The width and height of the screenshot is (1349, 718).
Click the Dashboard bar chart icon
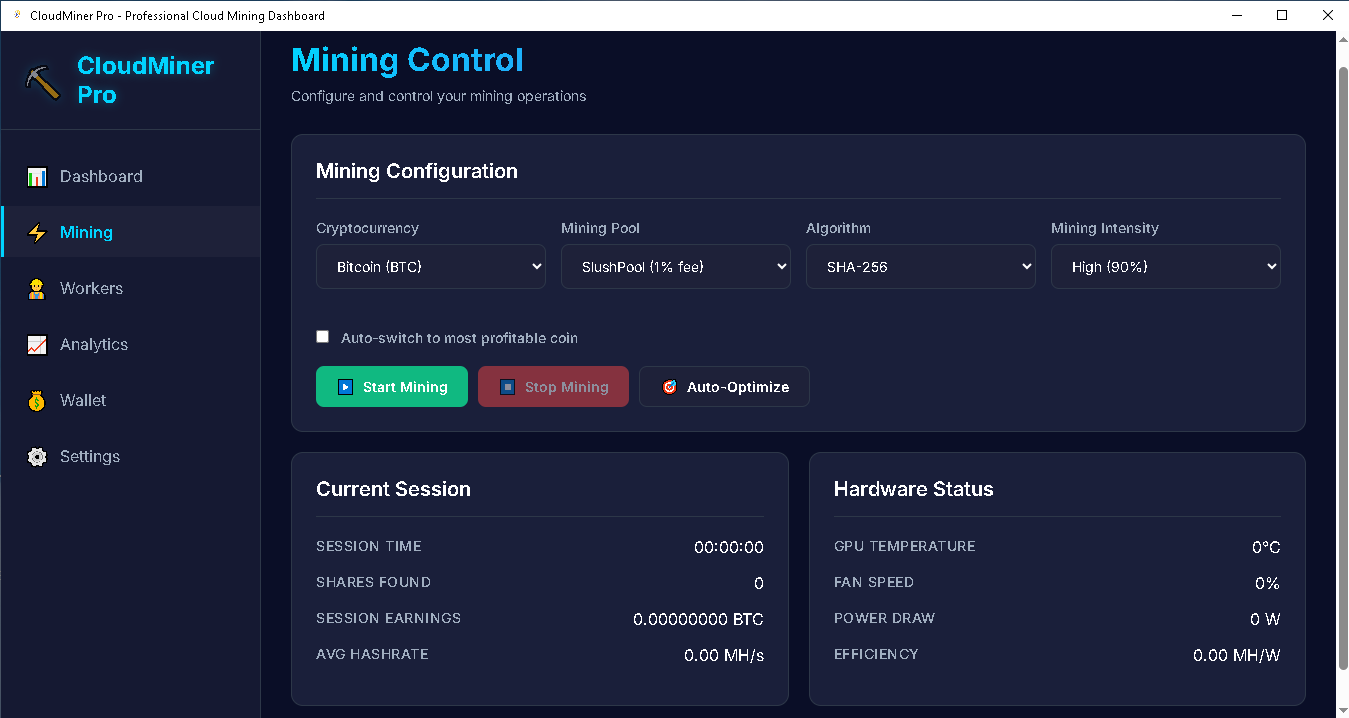click(x=37, y=177)
